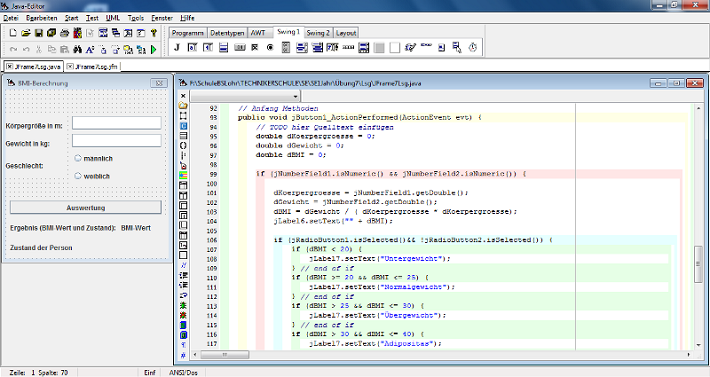Open the Fenster menu
The image size is (710, 377).
click(x=162, y=18)
